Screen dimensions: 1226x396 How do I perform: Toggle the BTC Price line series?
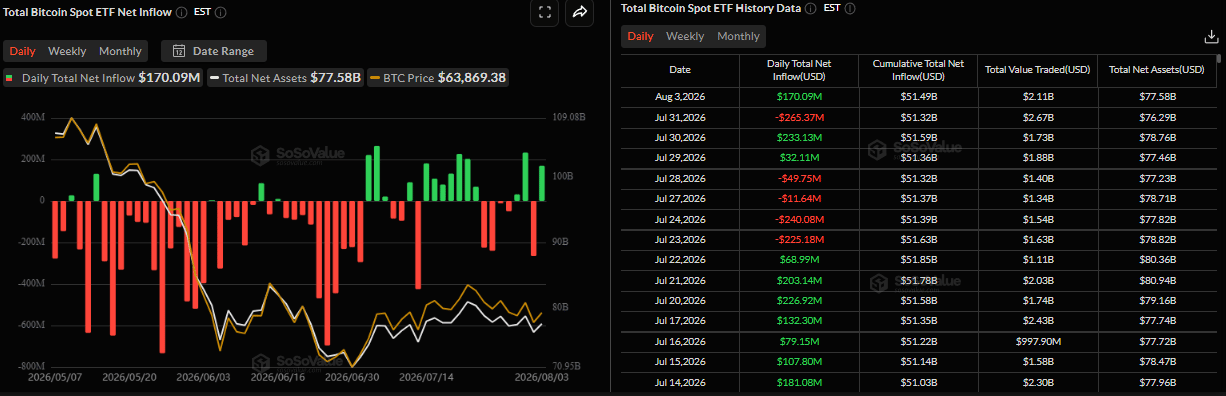coord(438,77)
